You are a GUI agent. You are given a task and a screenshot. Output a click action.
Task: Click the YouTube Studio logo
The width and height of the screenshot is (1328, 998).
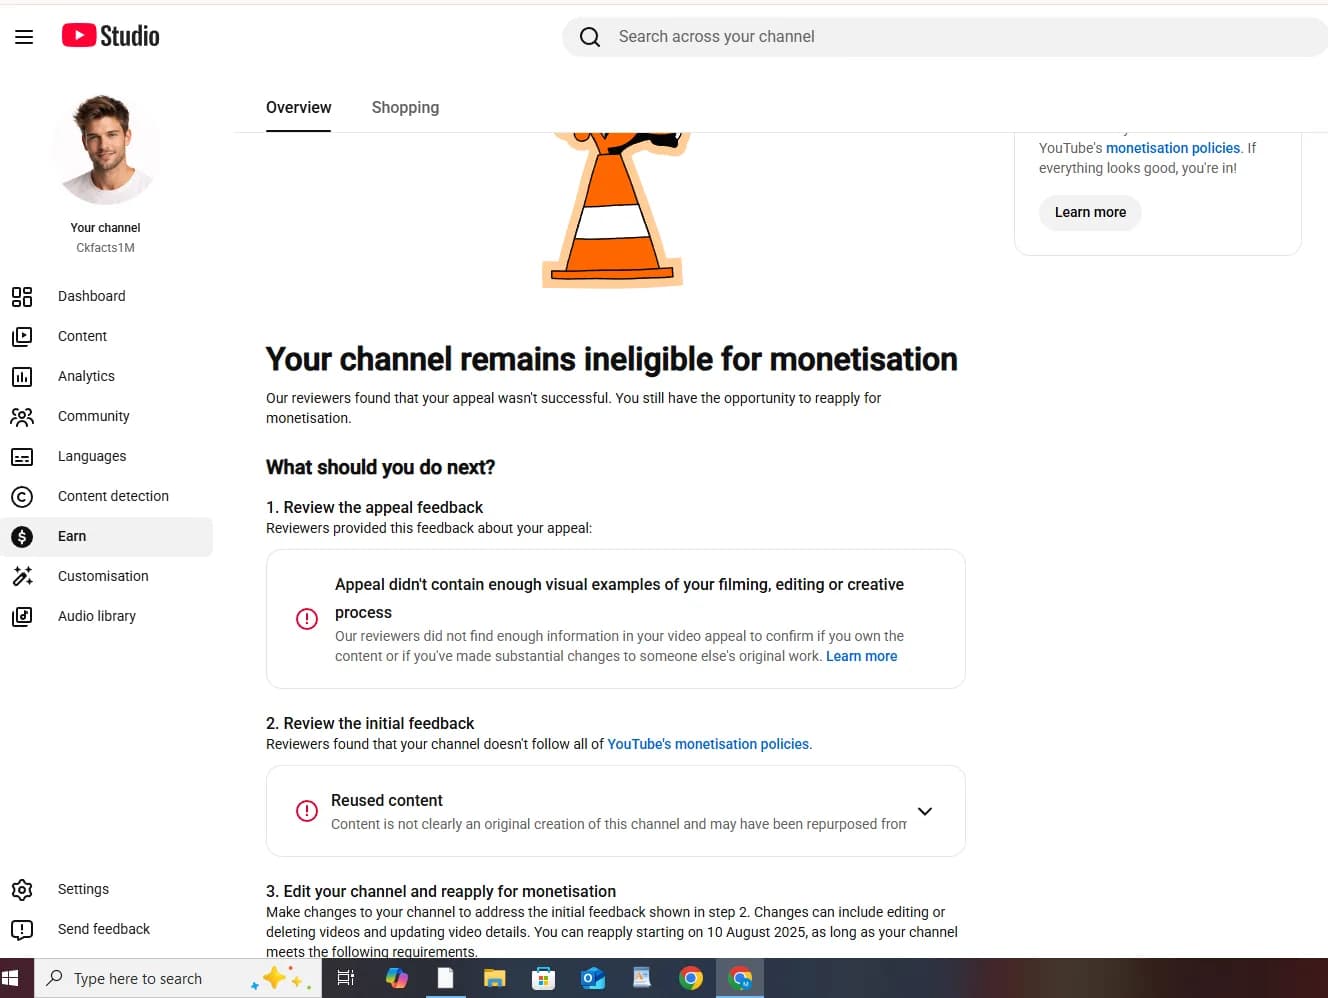point(110,36)
